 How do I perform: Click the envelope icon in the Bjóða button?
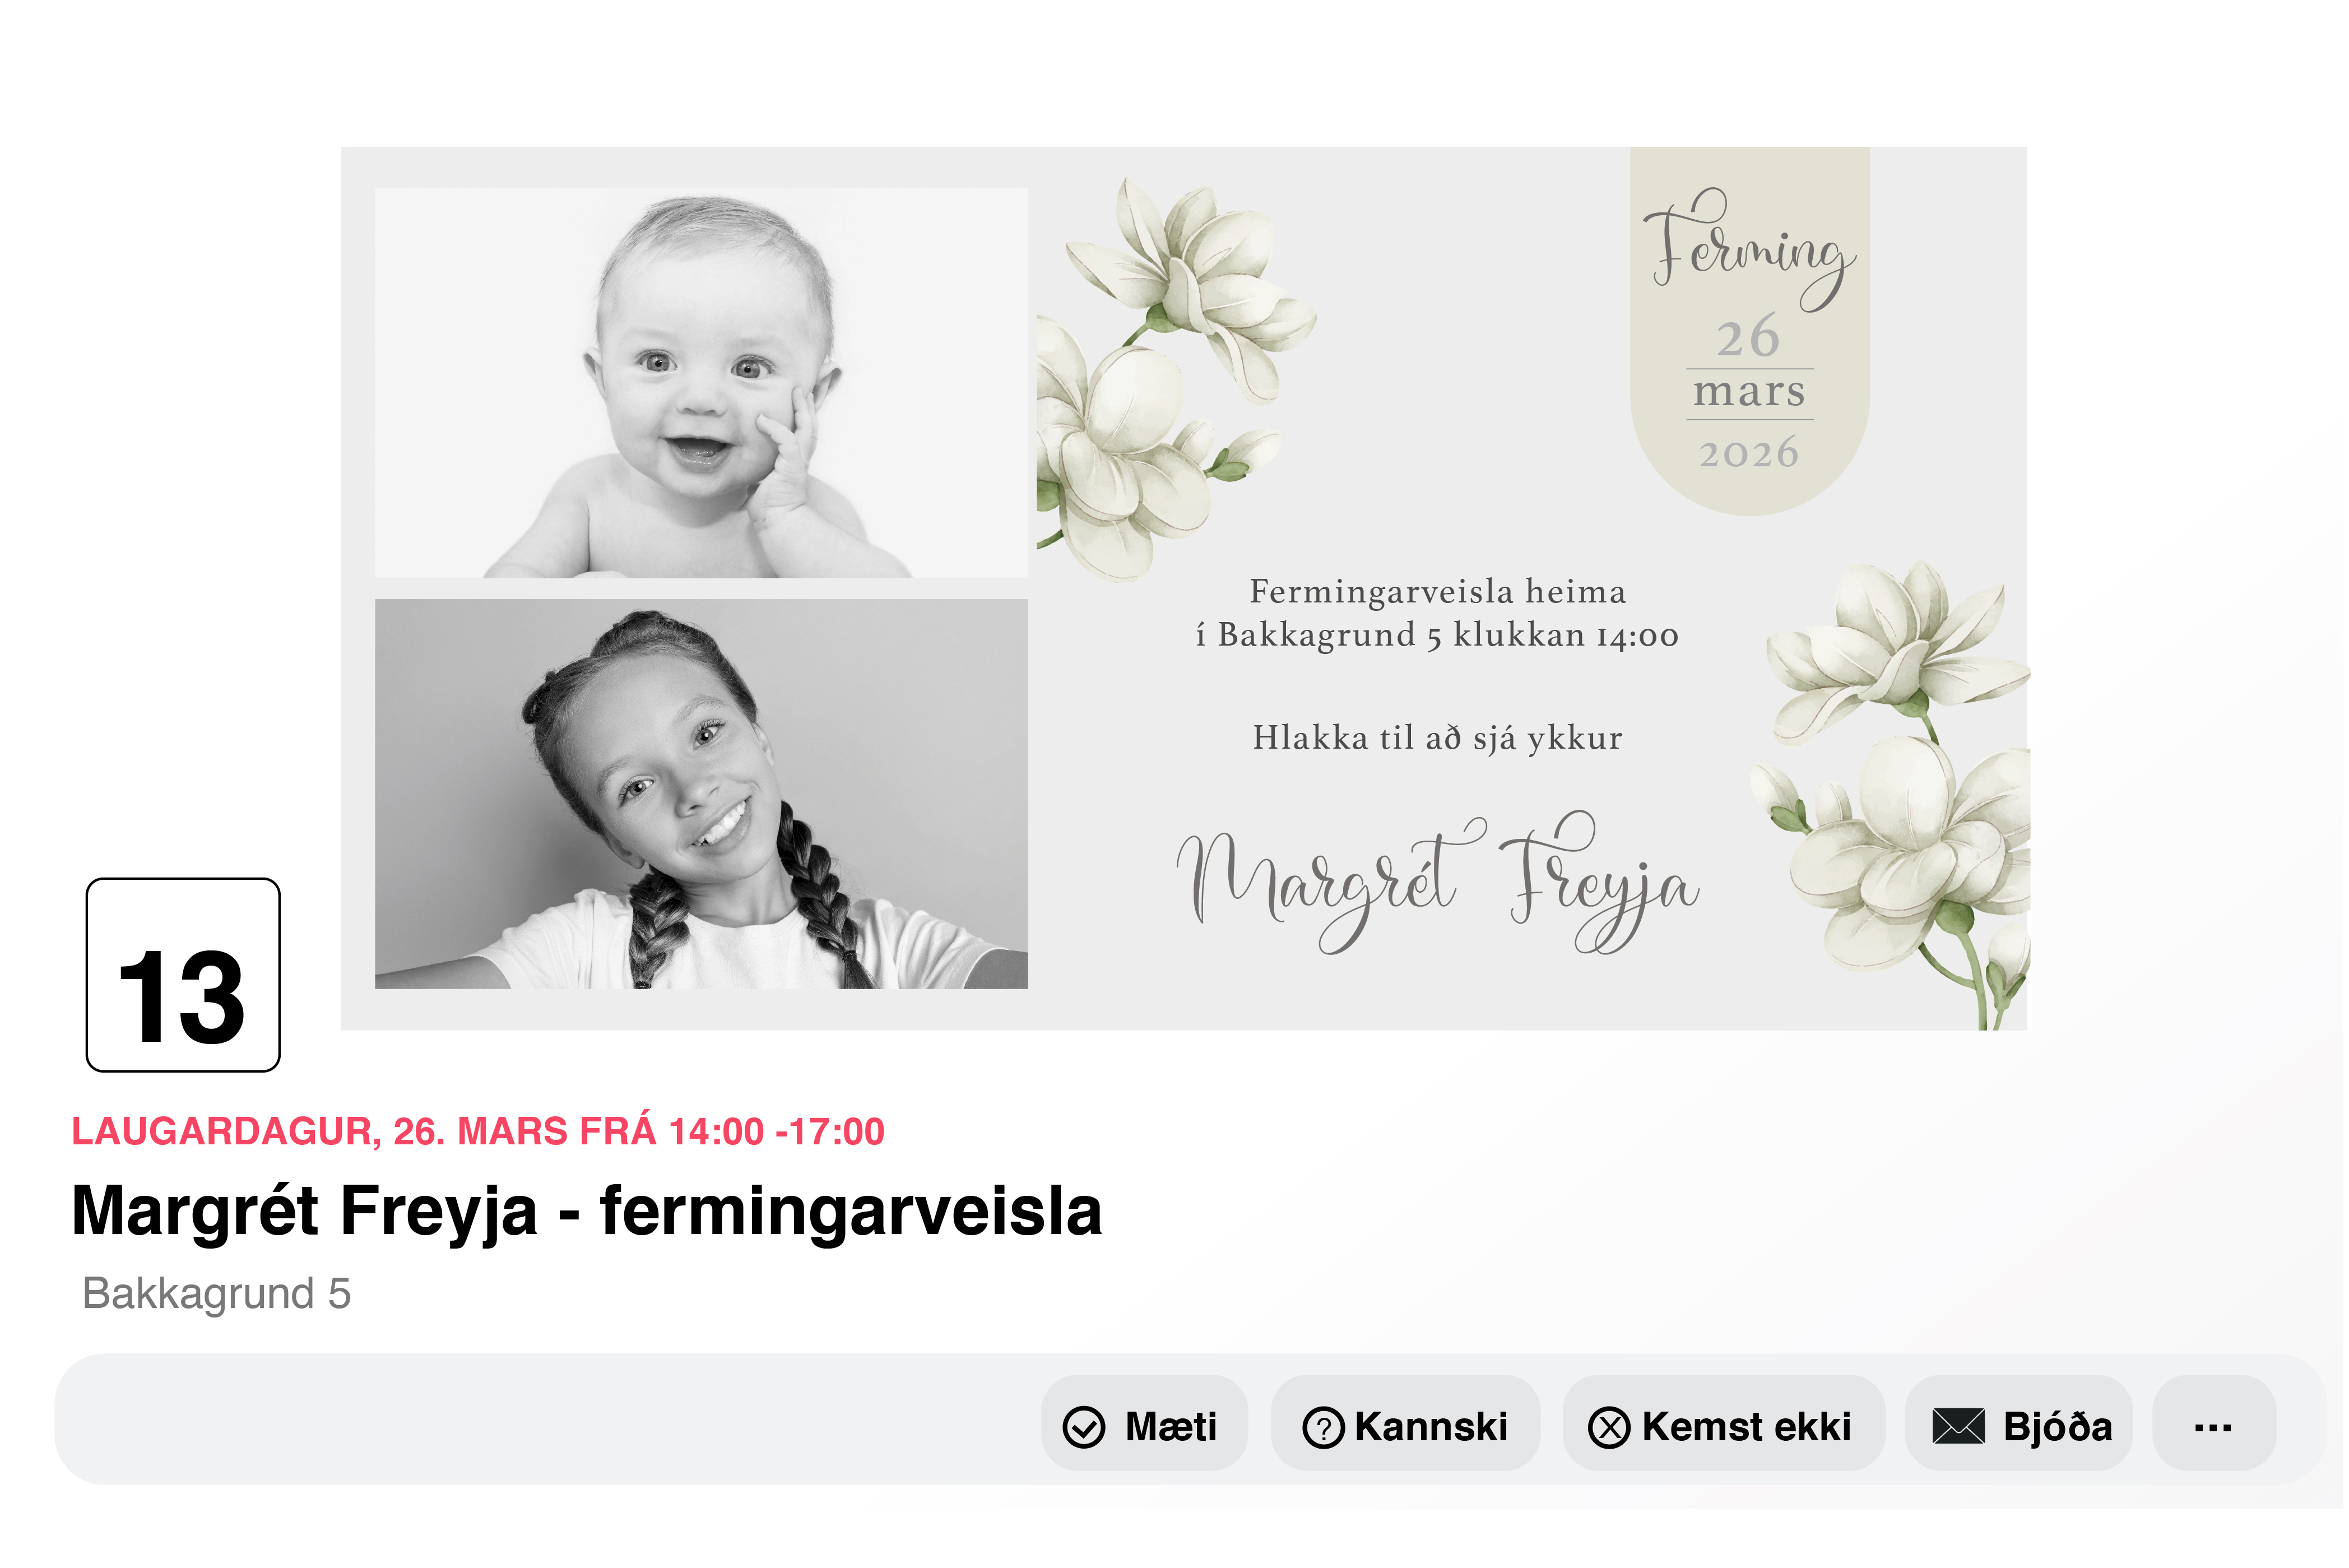(1959, 1427)
